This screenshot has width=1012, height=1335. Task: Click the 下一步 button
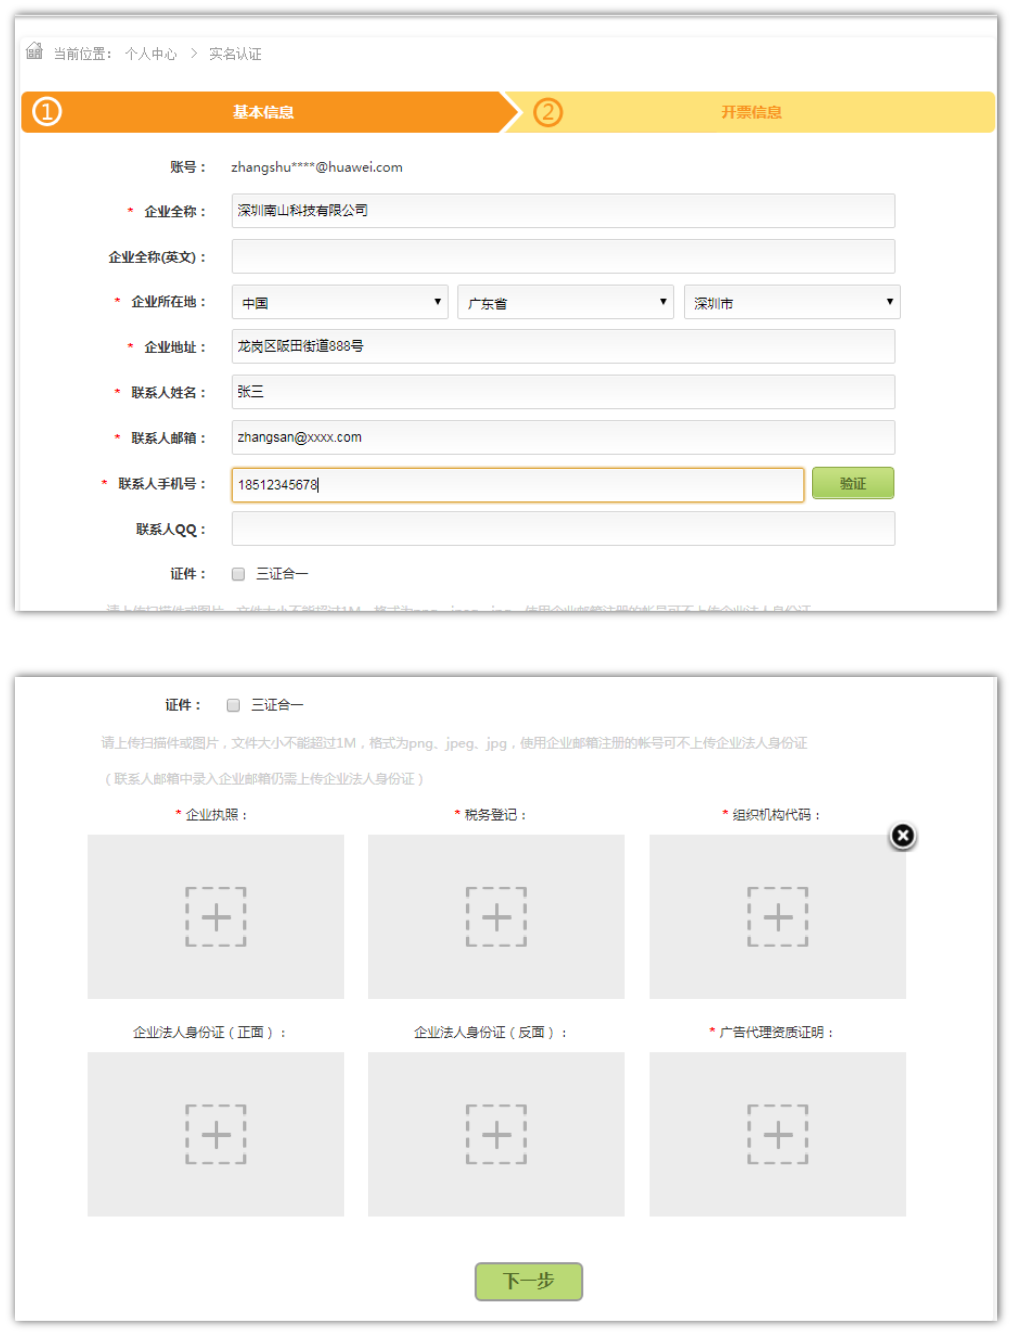pyautogui.click(x=528, y=1281)
